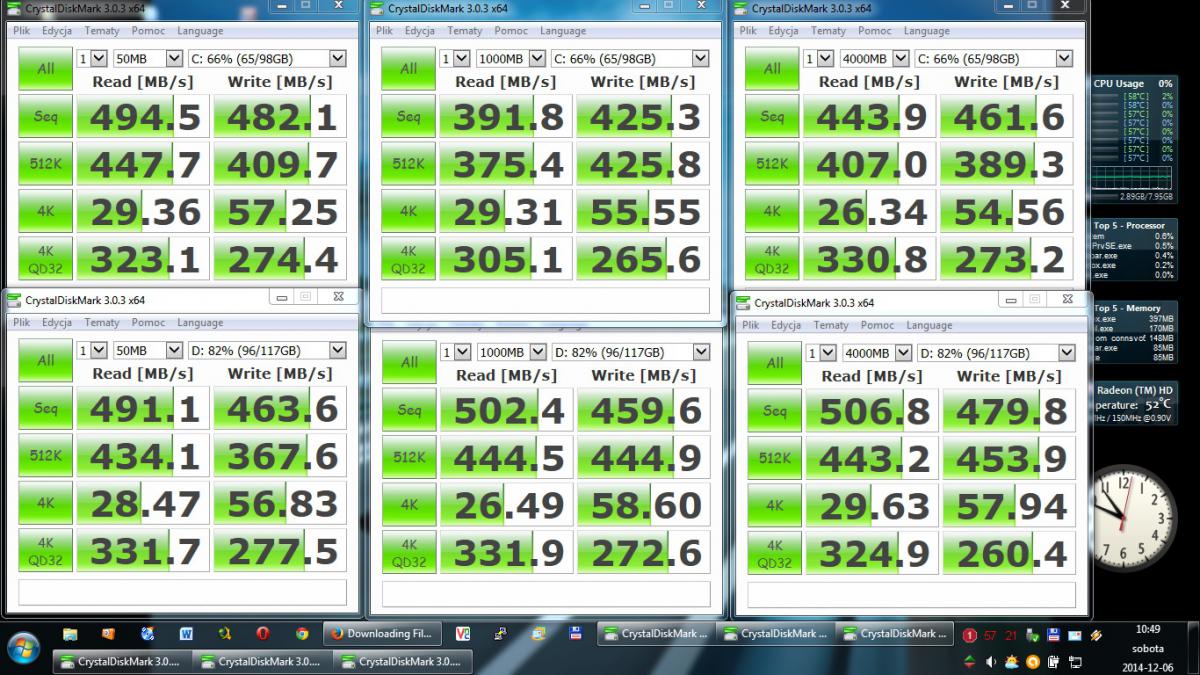Run 512K test in C: 4000MB window
Image resolution: width=1200 pixels, height=675 pixels.
772,164
